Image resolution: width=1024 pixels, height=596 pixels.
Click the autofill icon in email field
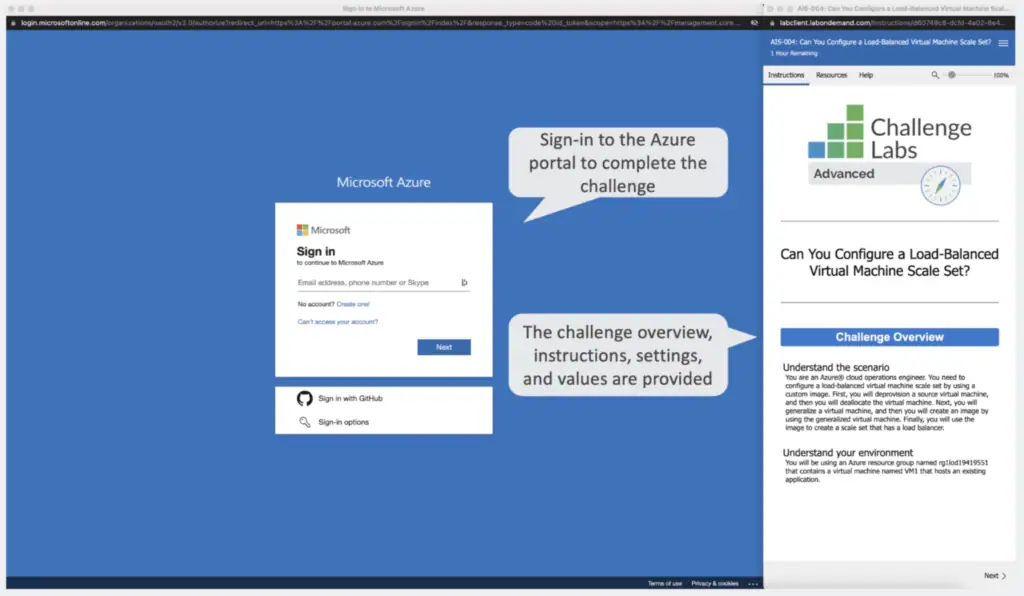464,283
